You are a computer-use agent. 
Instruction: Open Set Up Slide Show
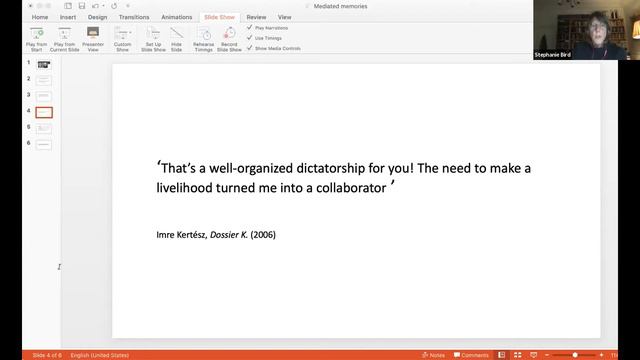(x=153, y=39)
